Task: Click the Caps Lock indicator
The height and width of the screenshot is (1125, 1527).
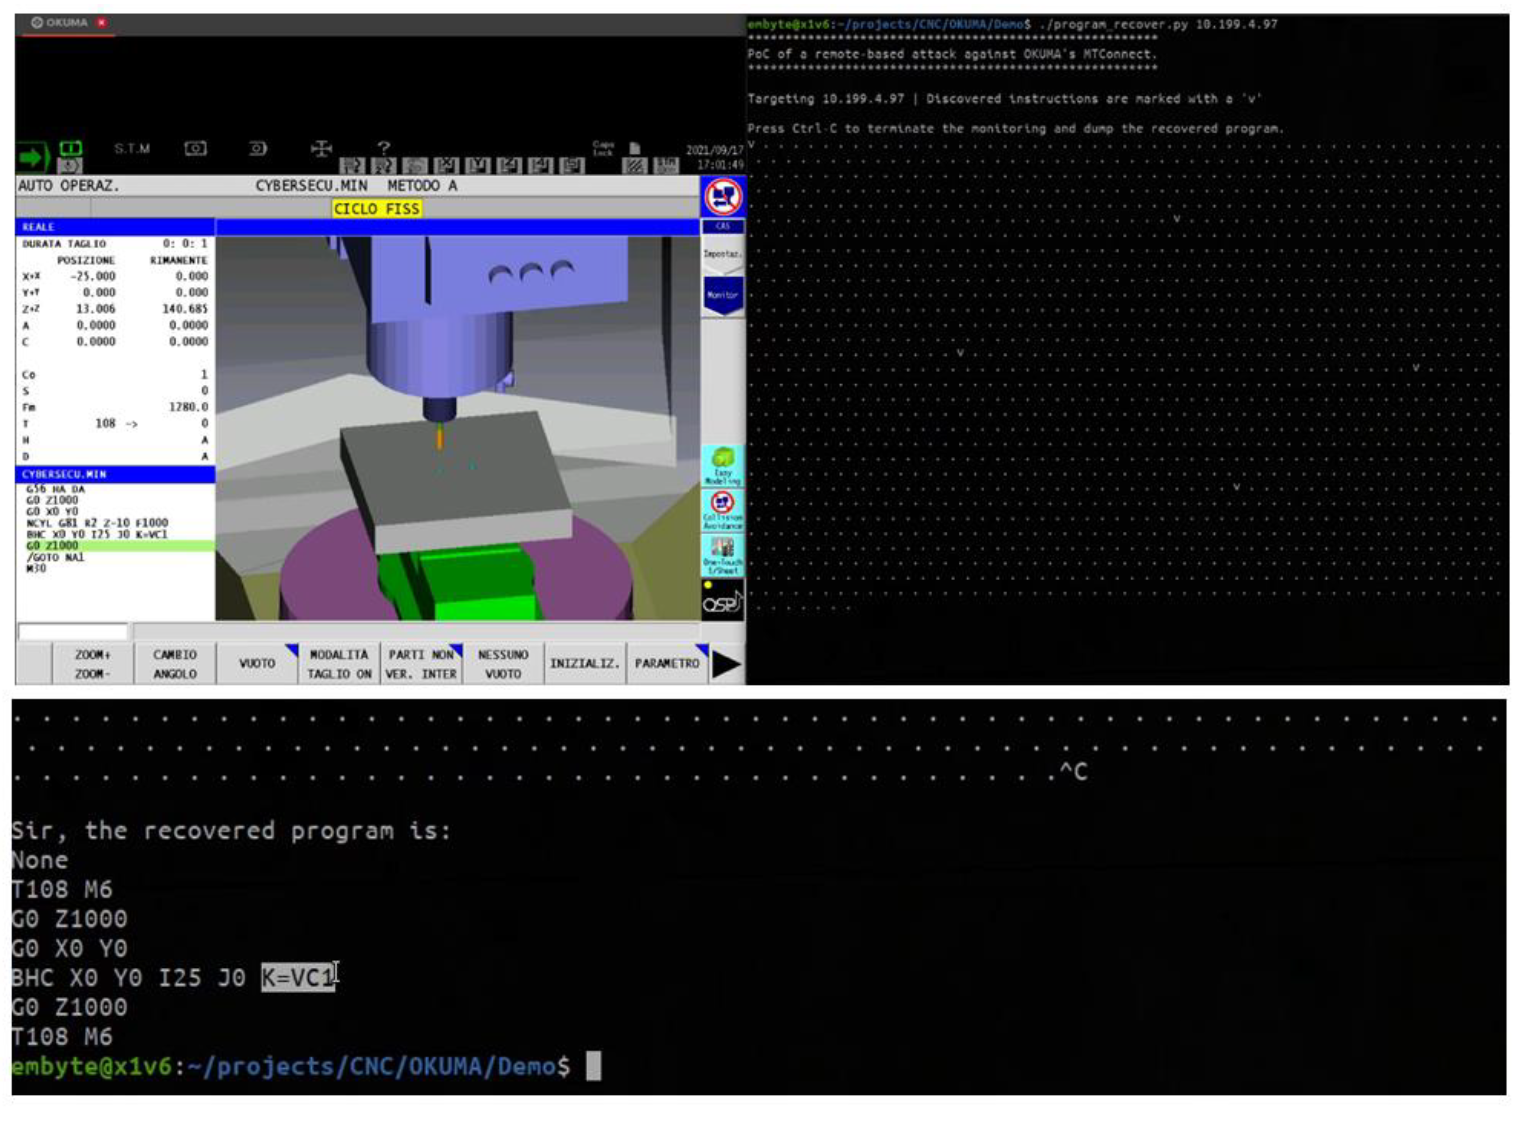Action: point(603,148)
